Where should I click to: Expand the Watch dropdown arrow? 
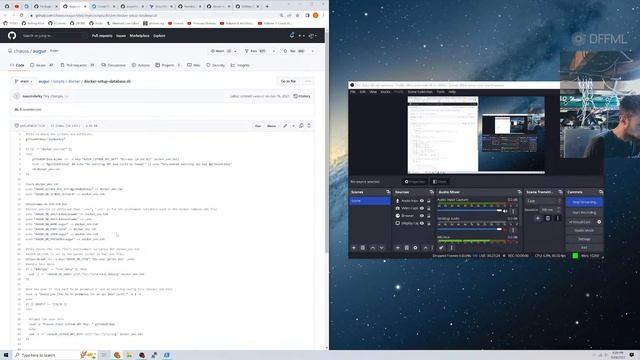[235, 51]
